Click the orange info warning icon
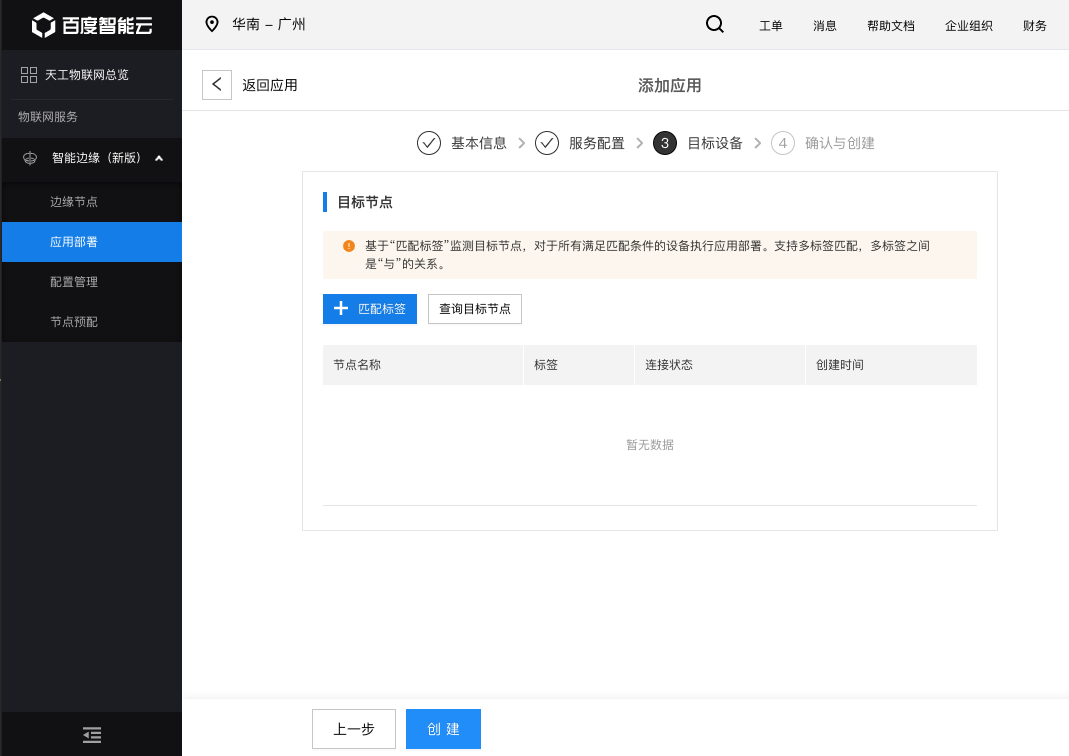Screen dimensions: 1069x756 pos(349,246)
